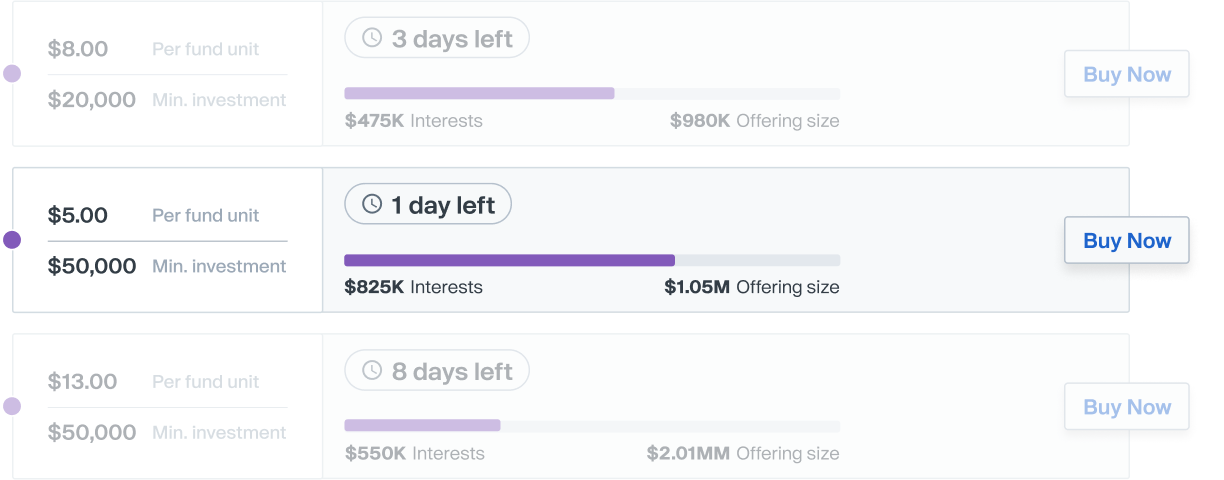
Task: Click purple dot marker on $8.00 fund card
Action: pyautogui.click(x=12, y=74)
